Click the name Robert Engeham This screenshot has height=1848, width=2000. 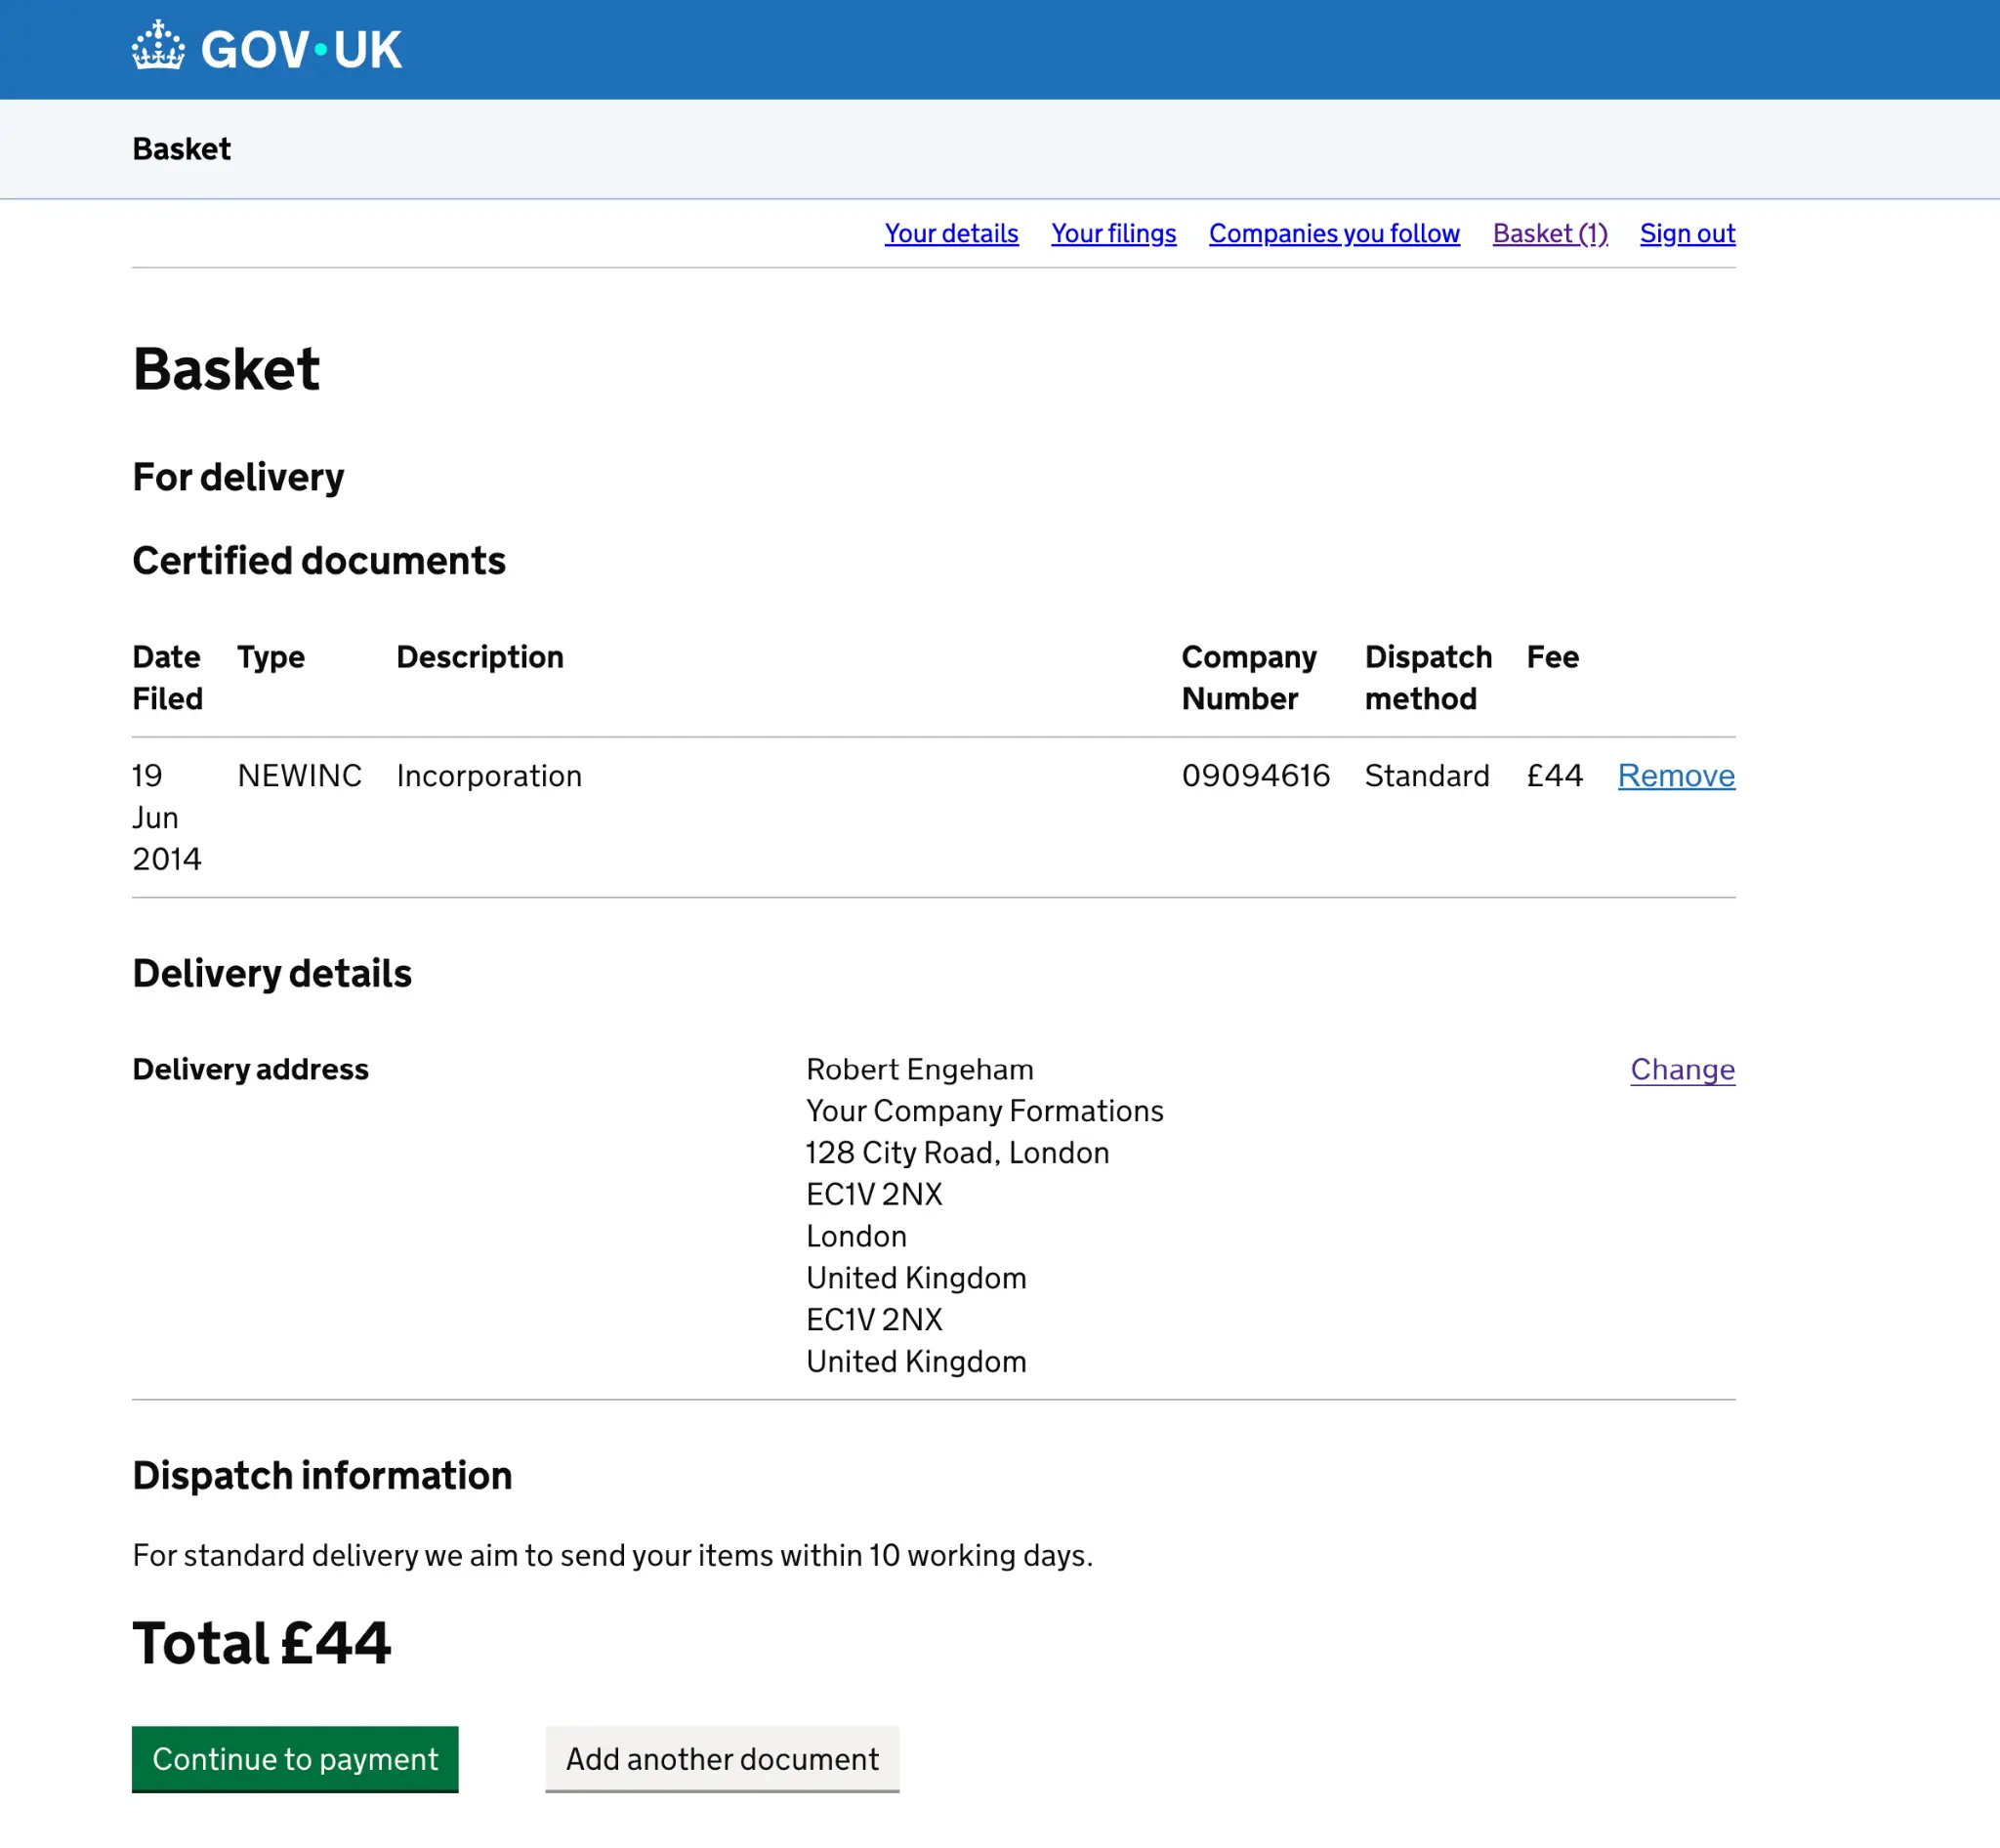[920, 1070]
